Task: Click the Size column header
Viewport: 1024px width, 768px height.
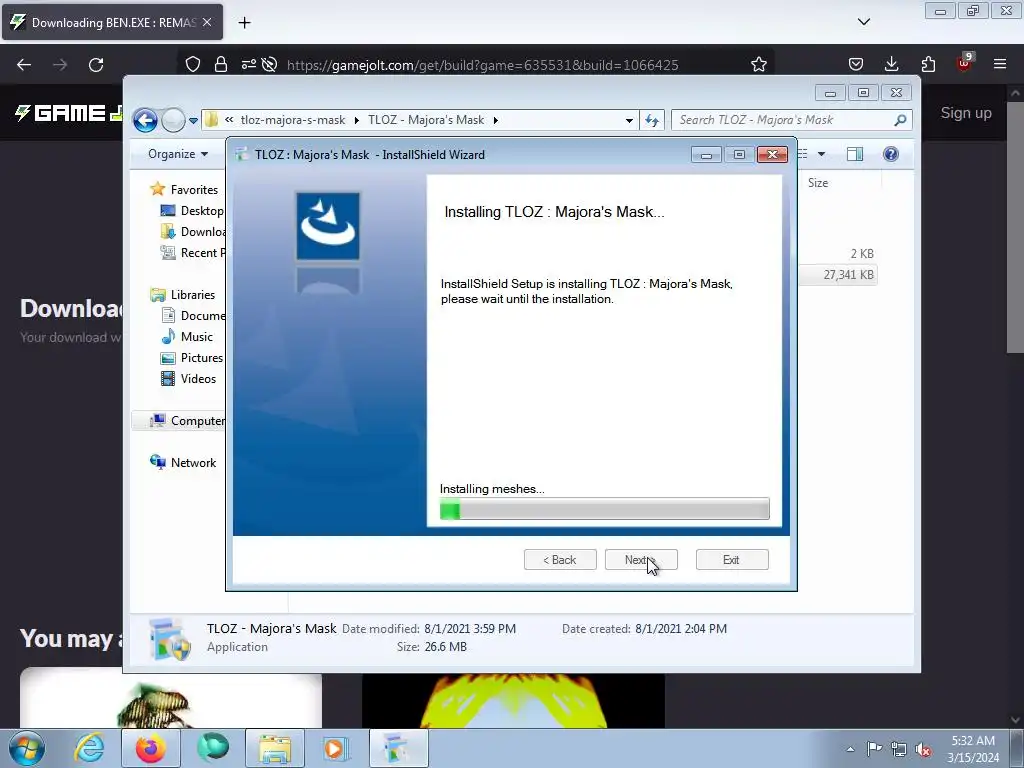Action: click(818, 183)
